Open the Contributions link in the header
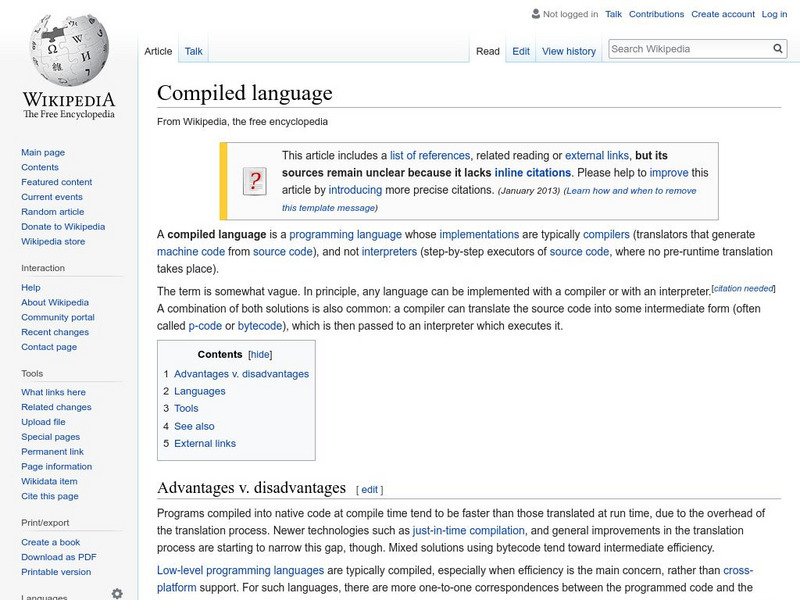Viewport: 800px width, 600px height. [656, 14]
